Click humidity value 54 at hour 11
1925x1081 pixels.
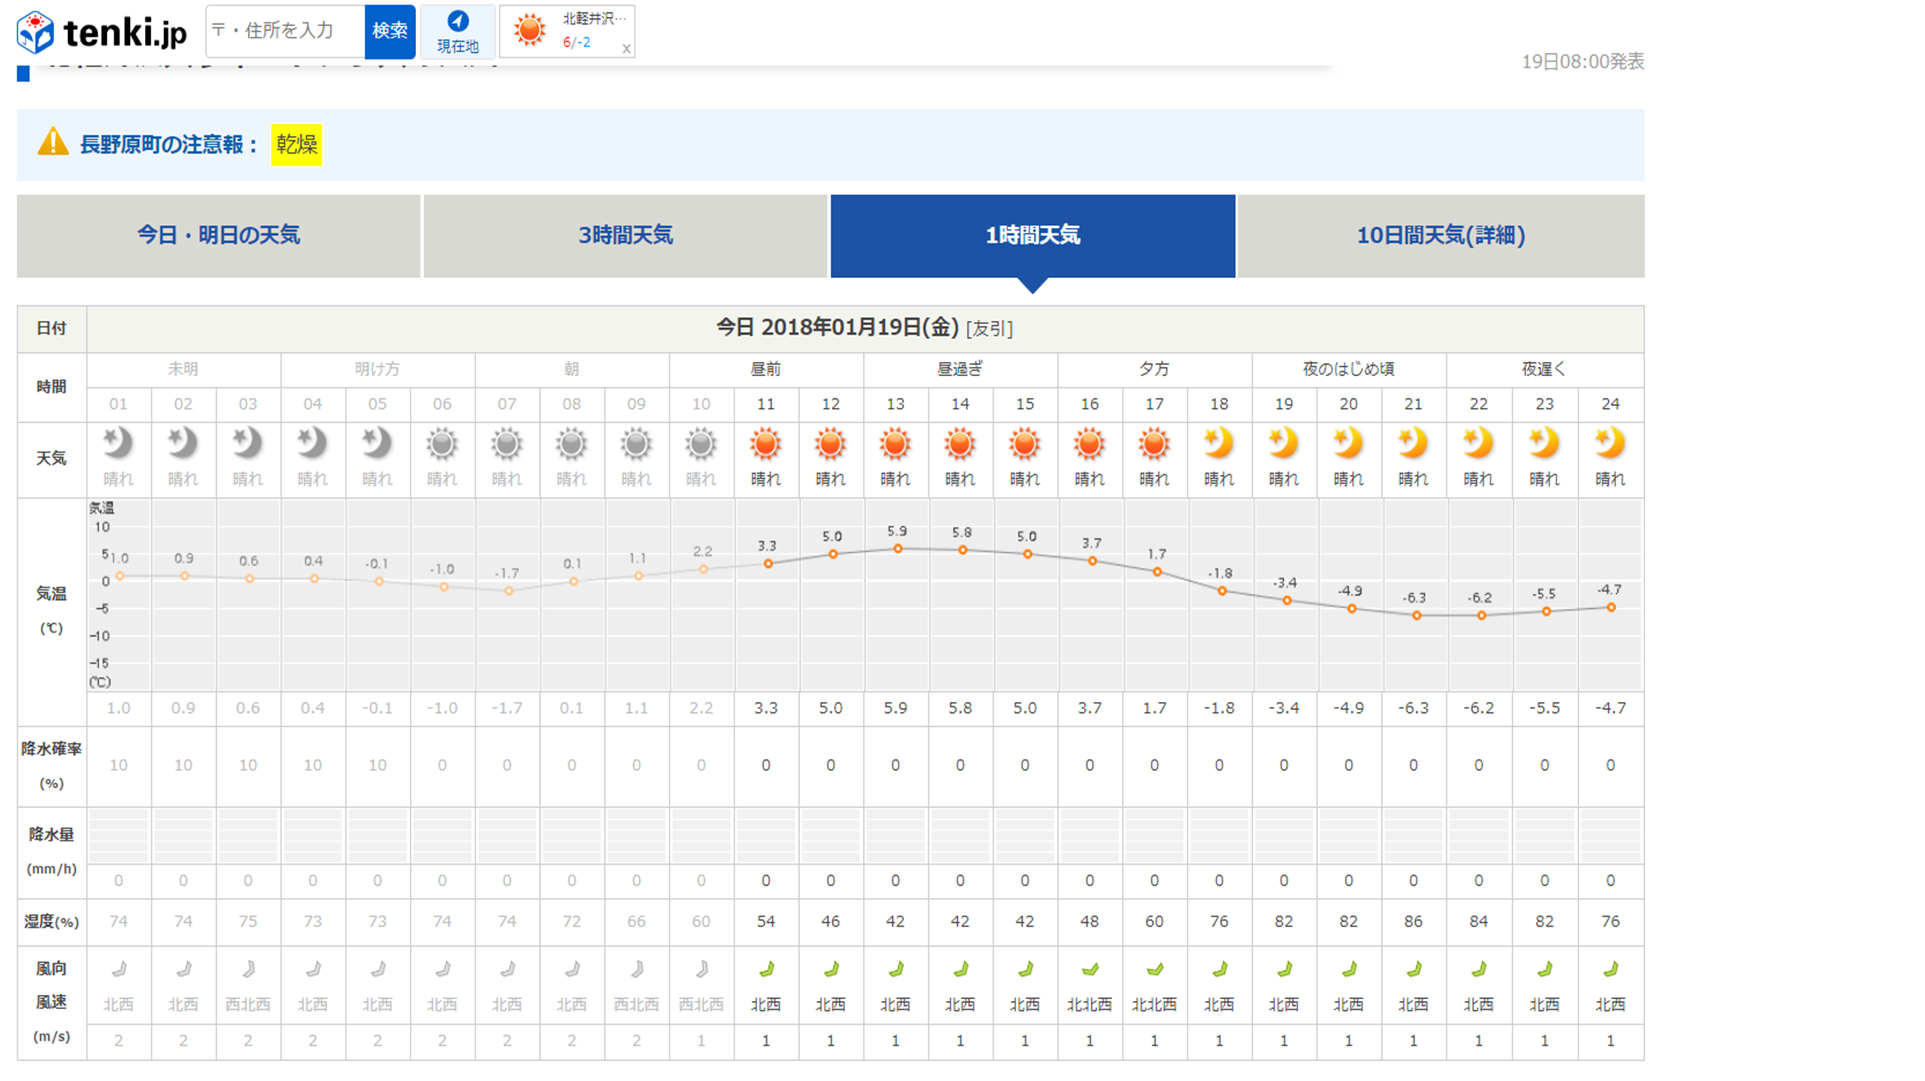point(766,921)
